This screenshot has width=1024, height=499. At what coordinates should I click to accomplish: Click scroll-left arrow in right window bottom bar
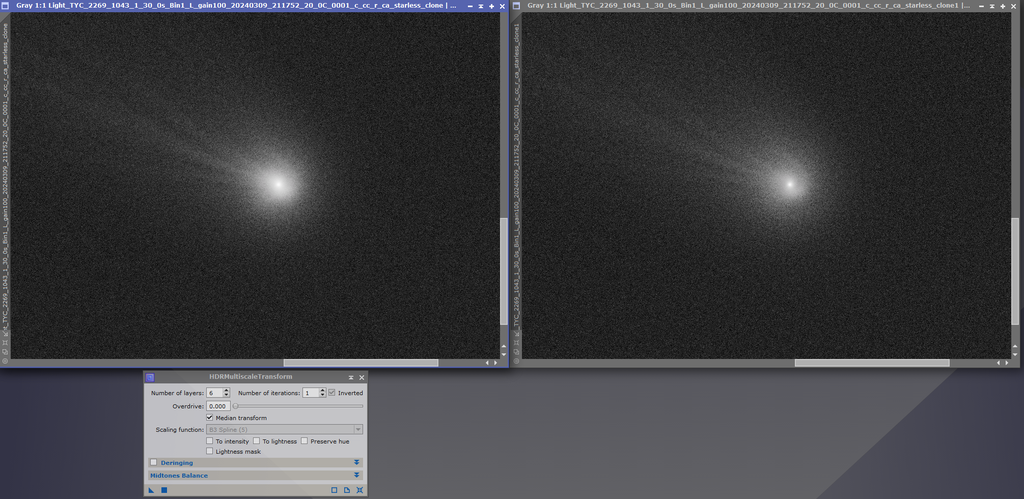click(x=999, y=362)
